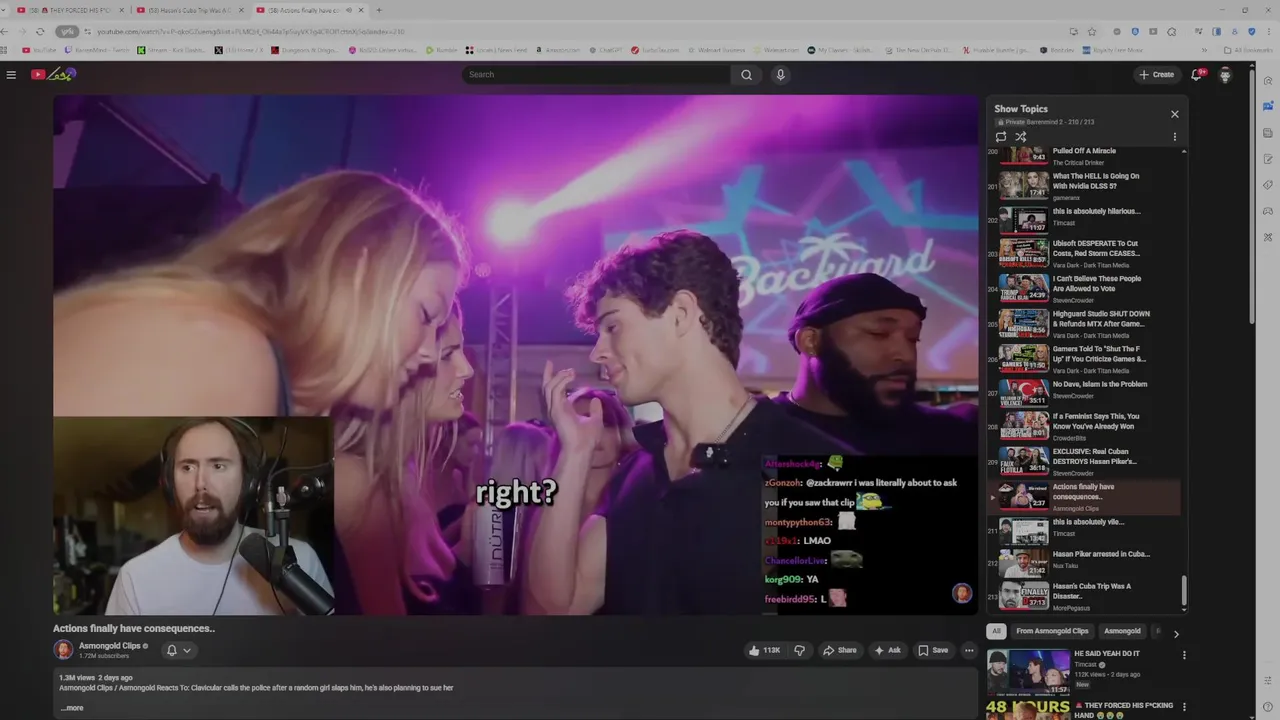This screenshot has width=1280, height=720.
Task: Switch to Hasan's Cuba Trip browser tab
Action: pyautogui.click(x=189, y=10)
